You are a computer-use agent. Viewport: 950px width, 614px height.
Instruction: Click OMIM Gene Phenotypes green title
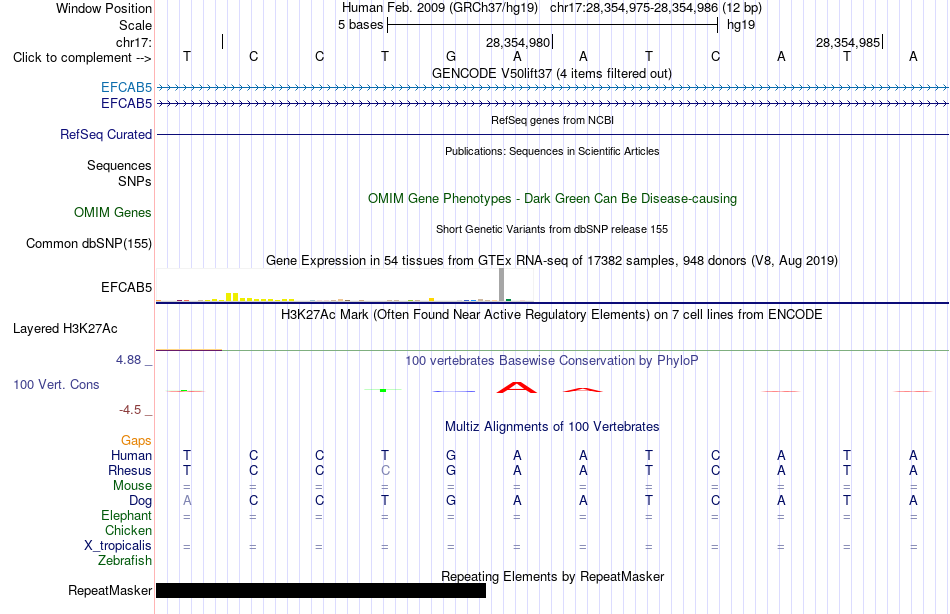552,199
